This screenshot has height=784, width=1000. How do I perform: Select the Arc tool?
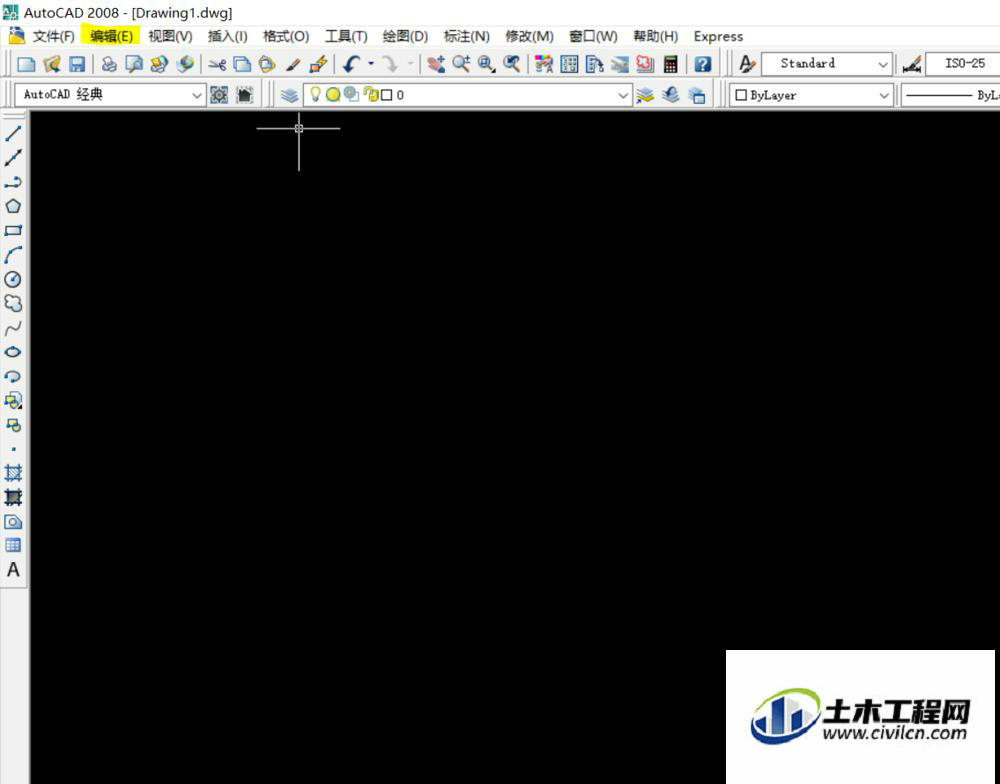13,255
